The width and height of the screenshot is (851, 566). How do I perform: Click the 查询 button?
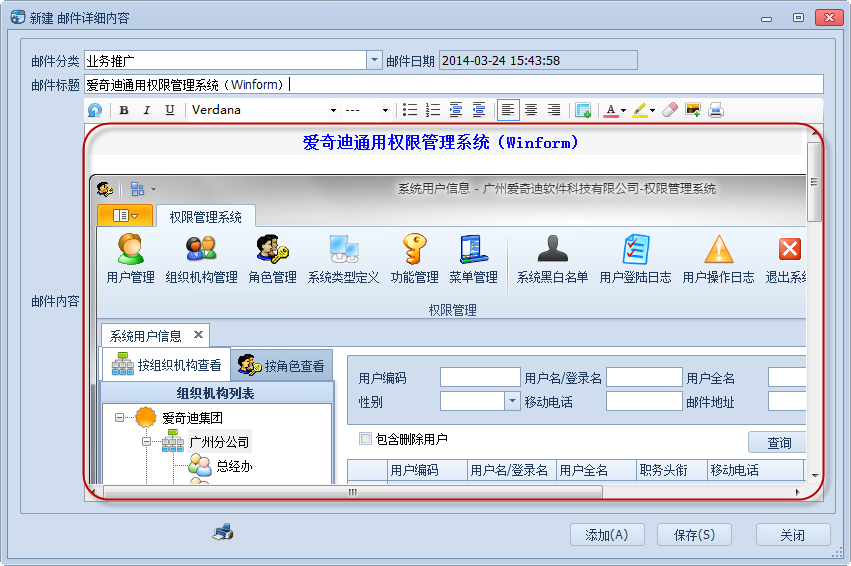pyautogui.click(x=777, y=442)
